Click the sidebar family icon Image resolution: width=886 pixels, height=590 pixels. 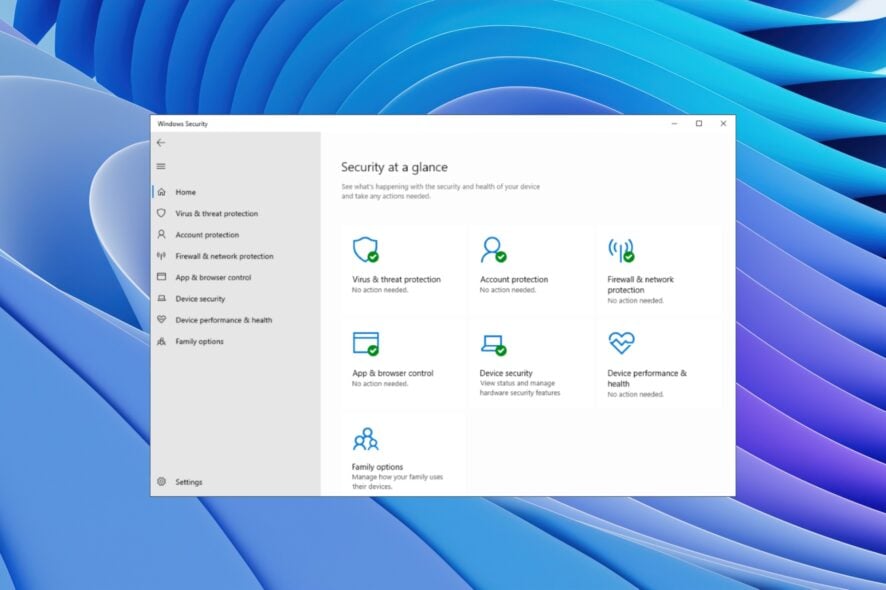162,341
